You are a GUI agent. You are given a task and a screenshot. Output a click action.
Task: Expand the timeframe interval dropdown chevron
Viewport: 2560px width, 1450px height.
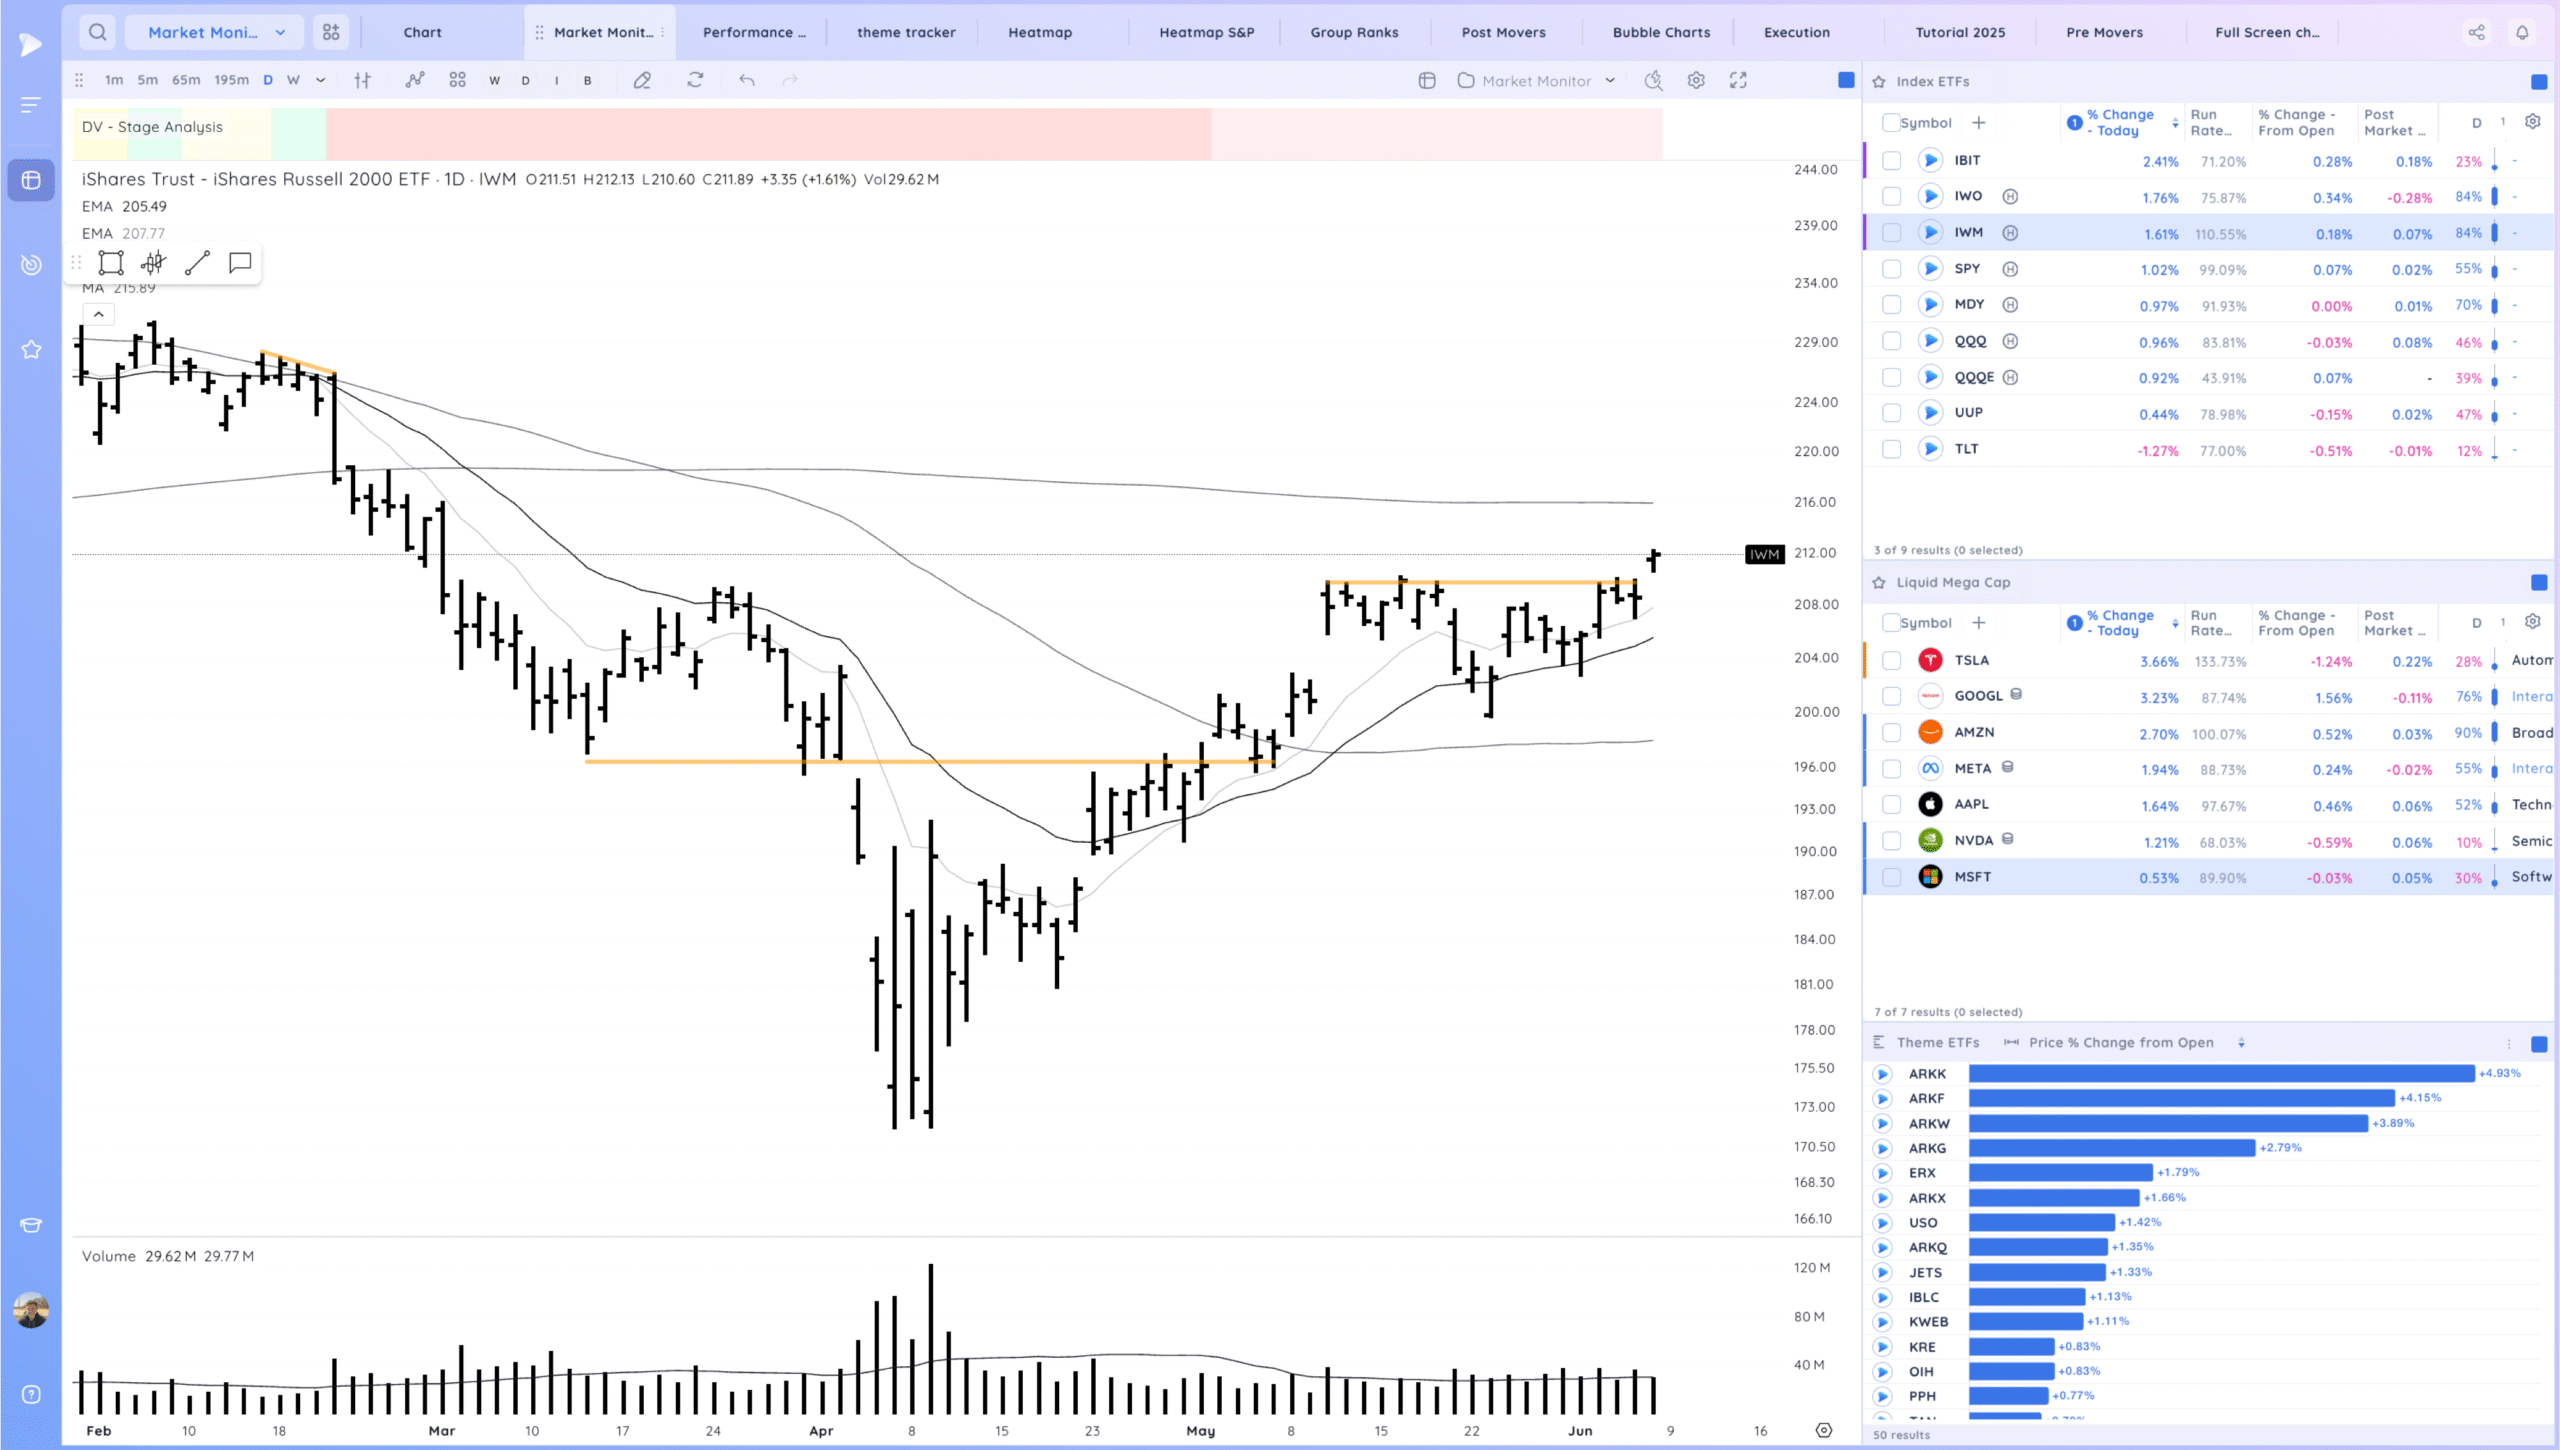(320, 80)
